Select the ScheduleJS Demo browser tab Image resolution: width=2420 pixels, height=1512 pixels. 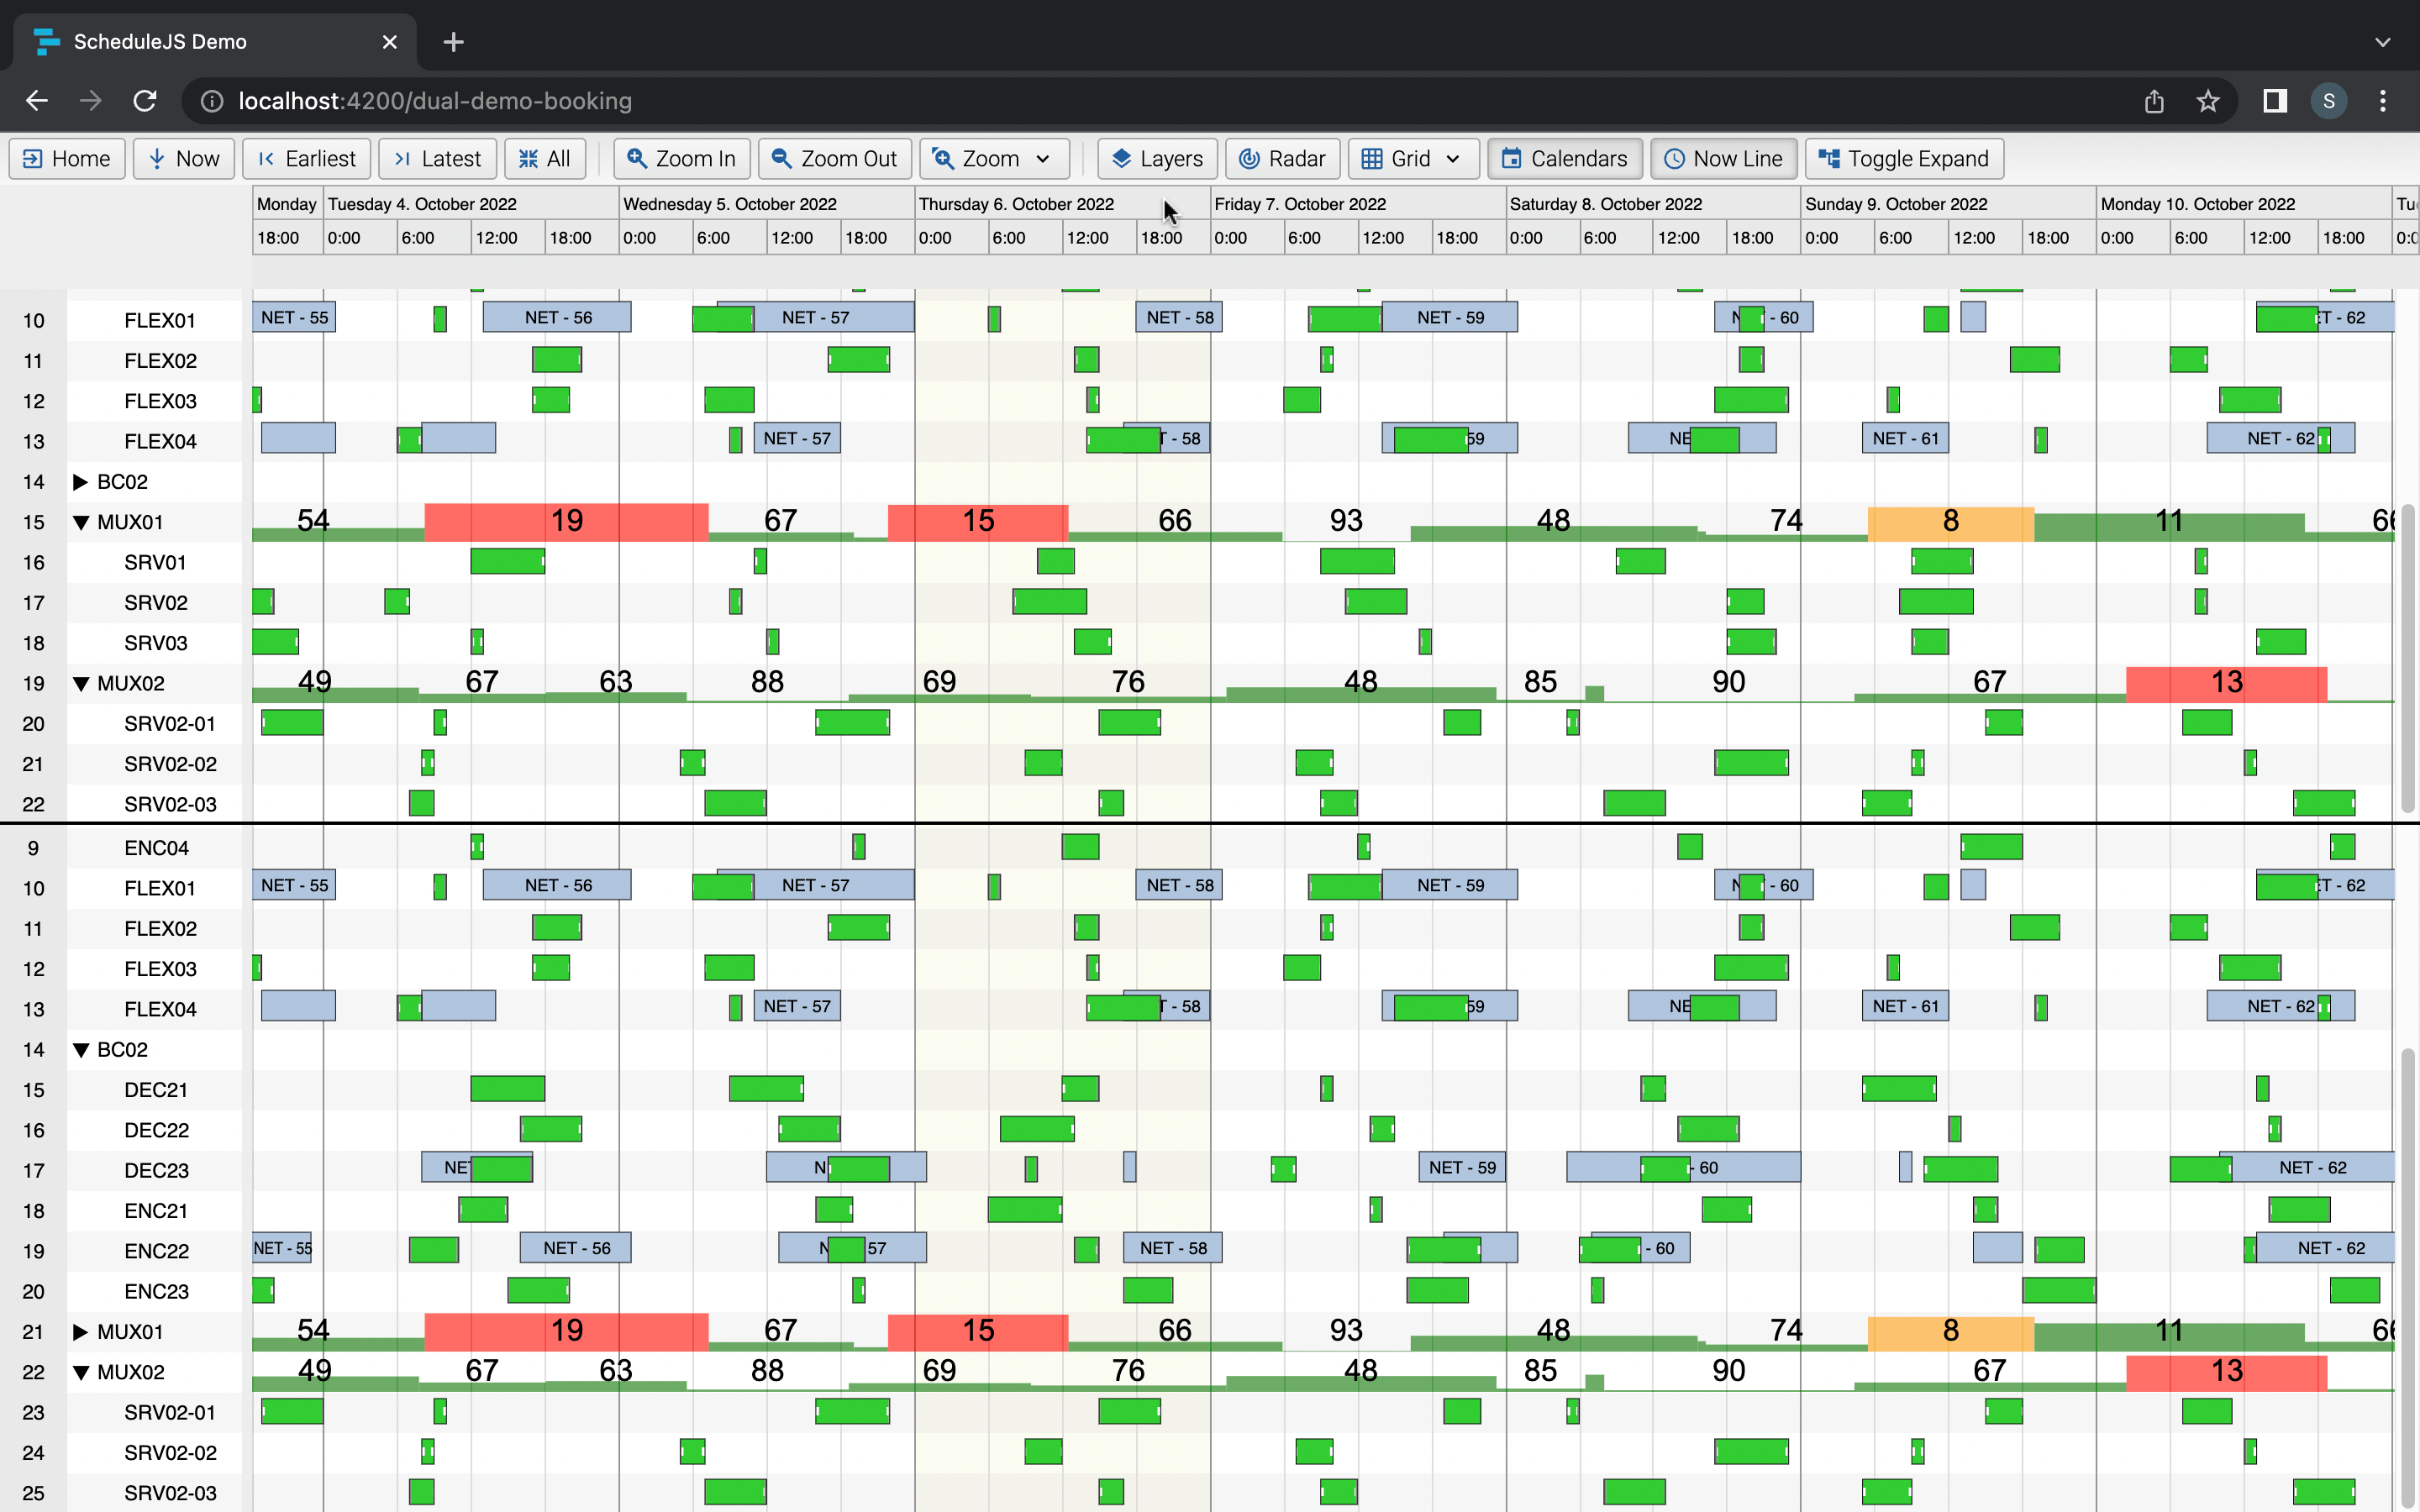pyautogui.click(x=160, y=41)
